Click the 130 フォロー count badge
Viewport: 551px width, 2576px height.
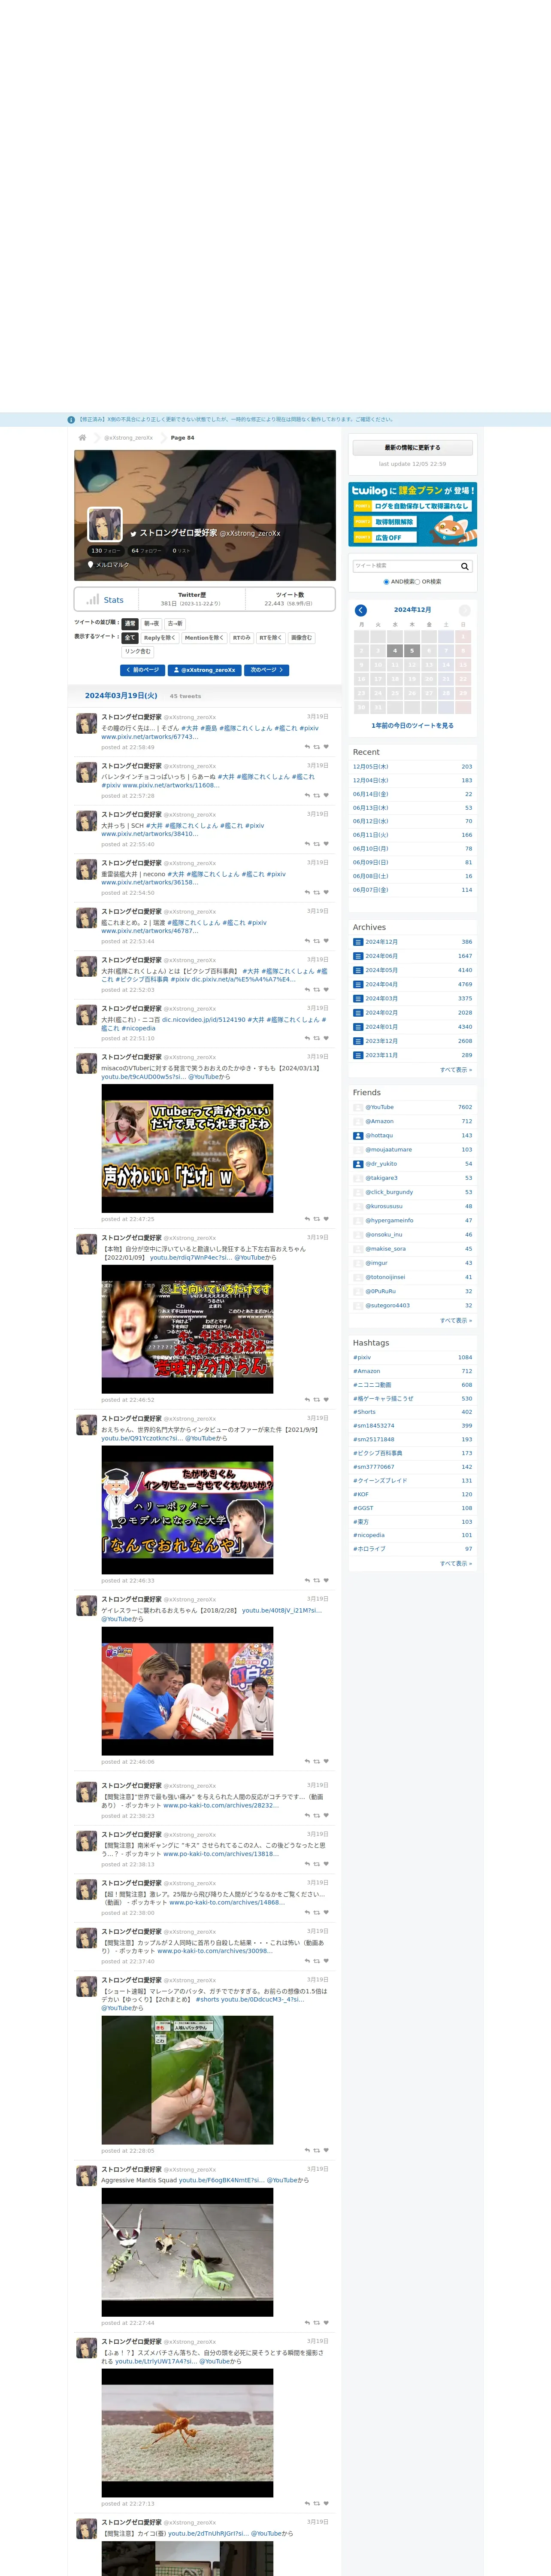pyautogui.click(x=105, y=550)
